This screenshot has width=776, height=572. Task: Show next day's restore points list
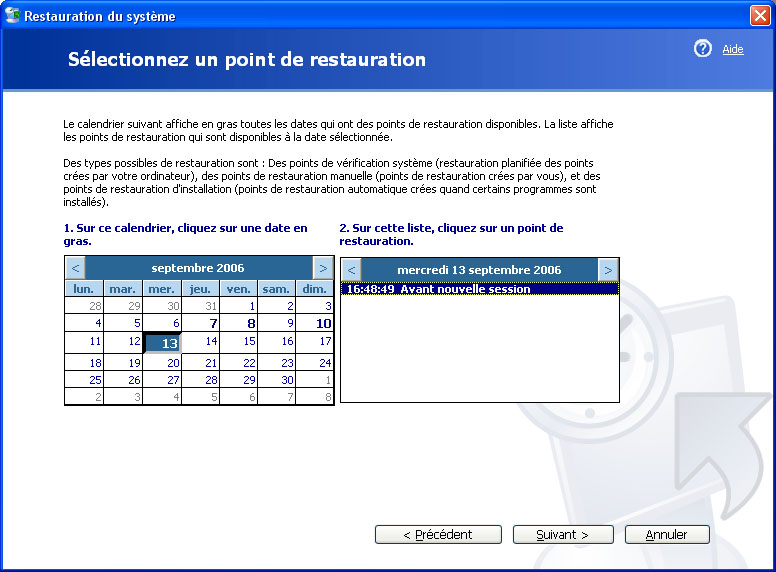[608, 270]
